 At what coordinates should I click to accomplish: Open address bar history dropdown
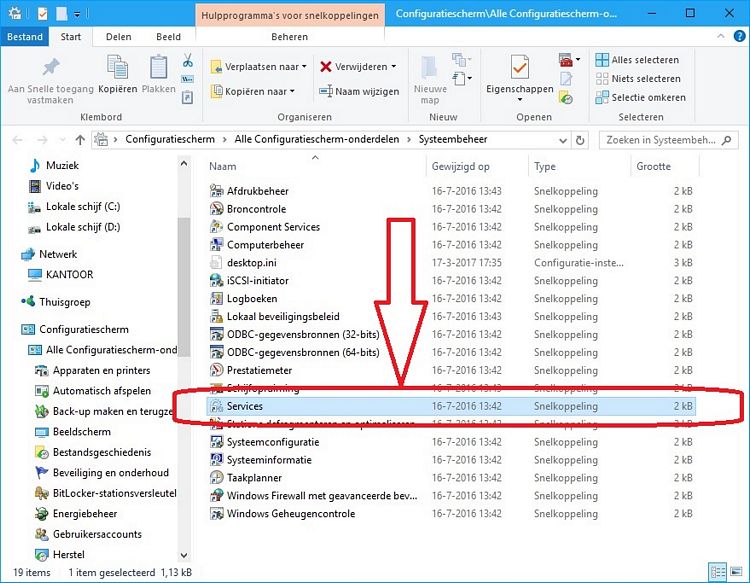[x=563, y=140]
